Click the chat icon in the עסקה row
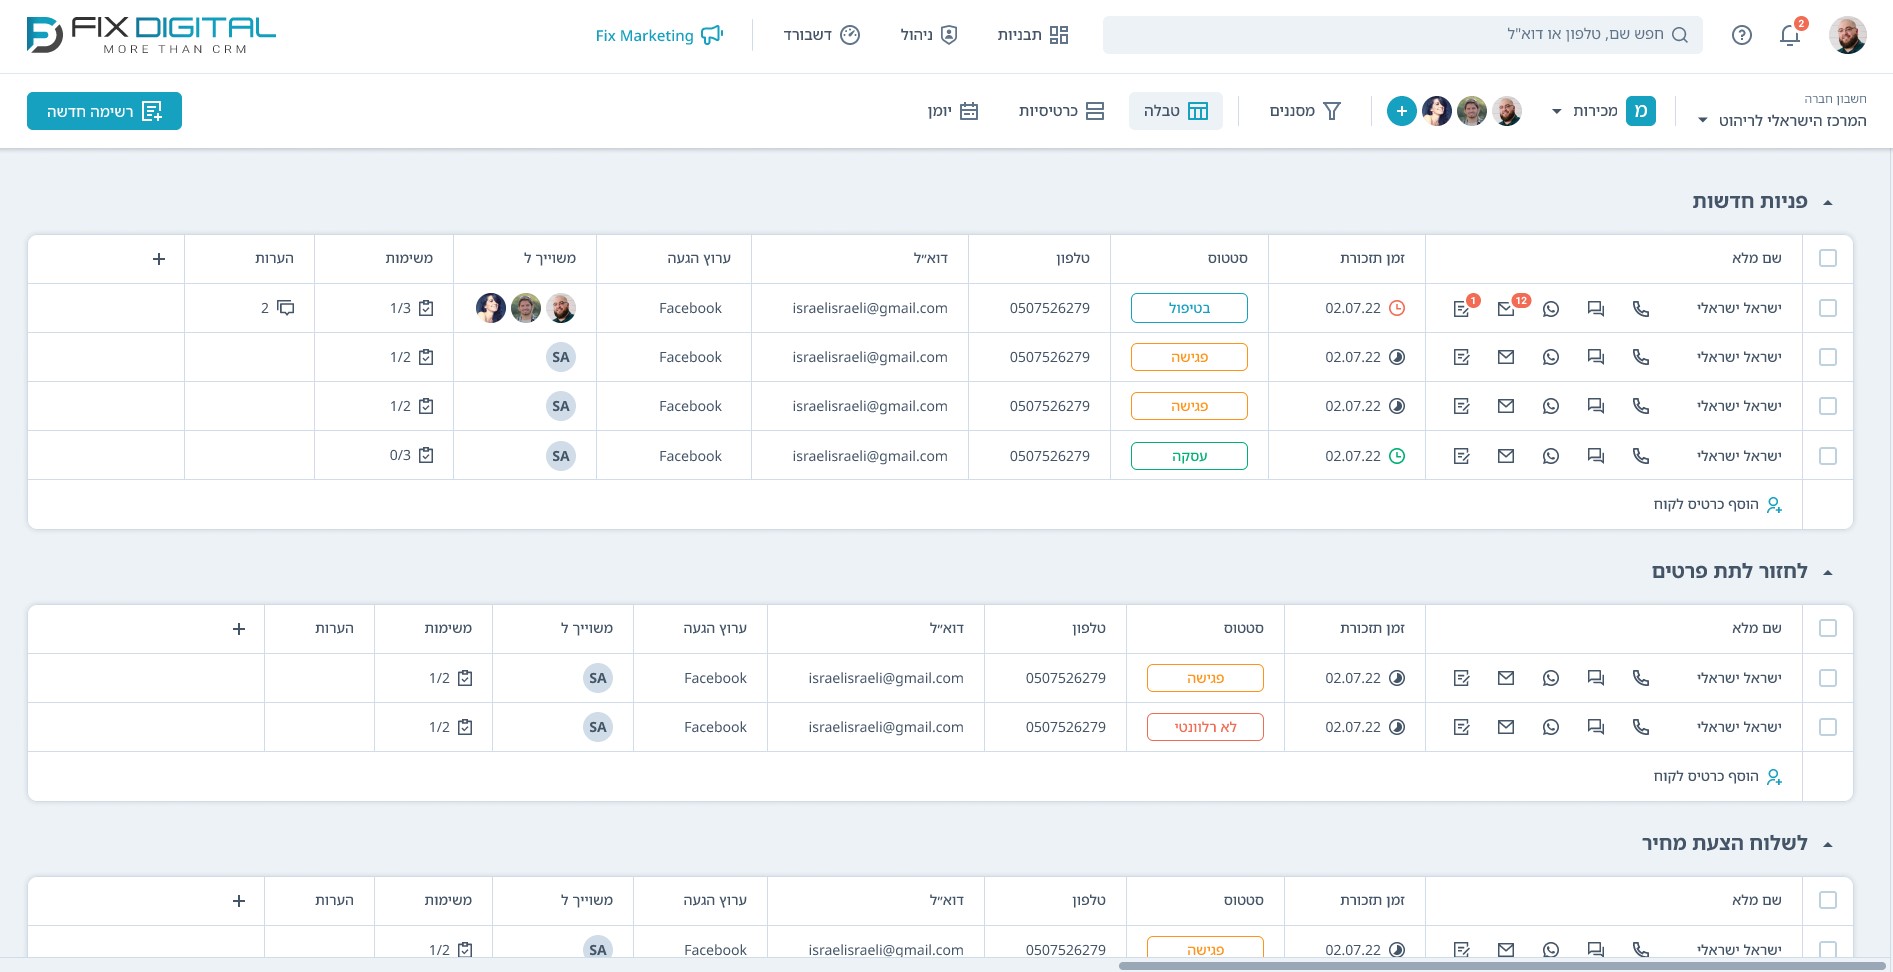 1596,456
